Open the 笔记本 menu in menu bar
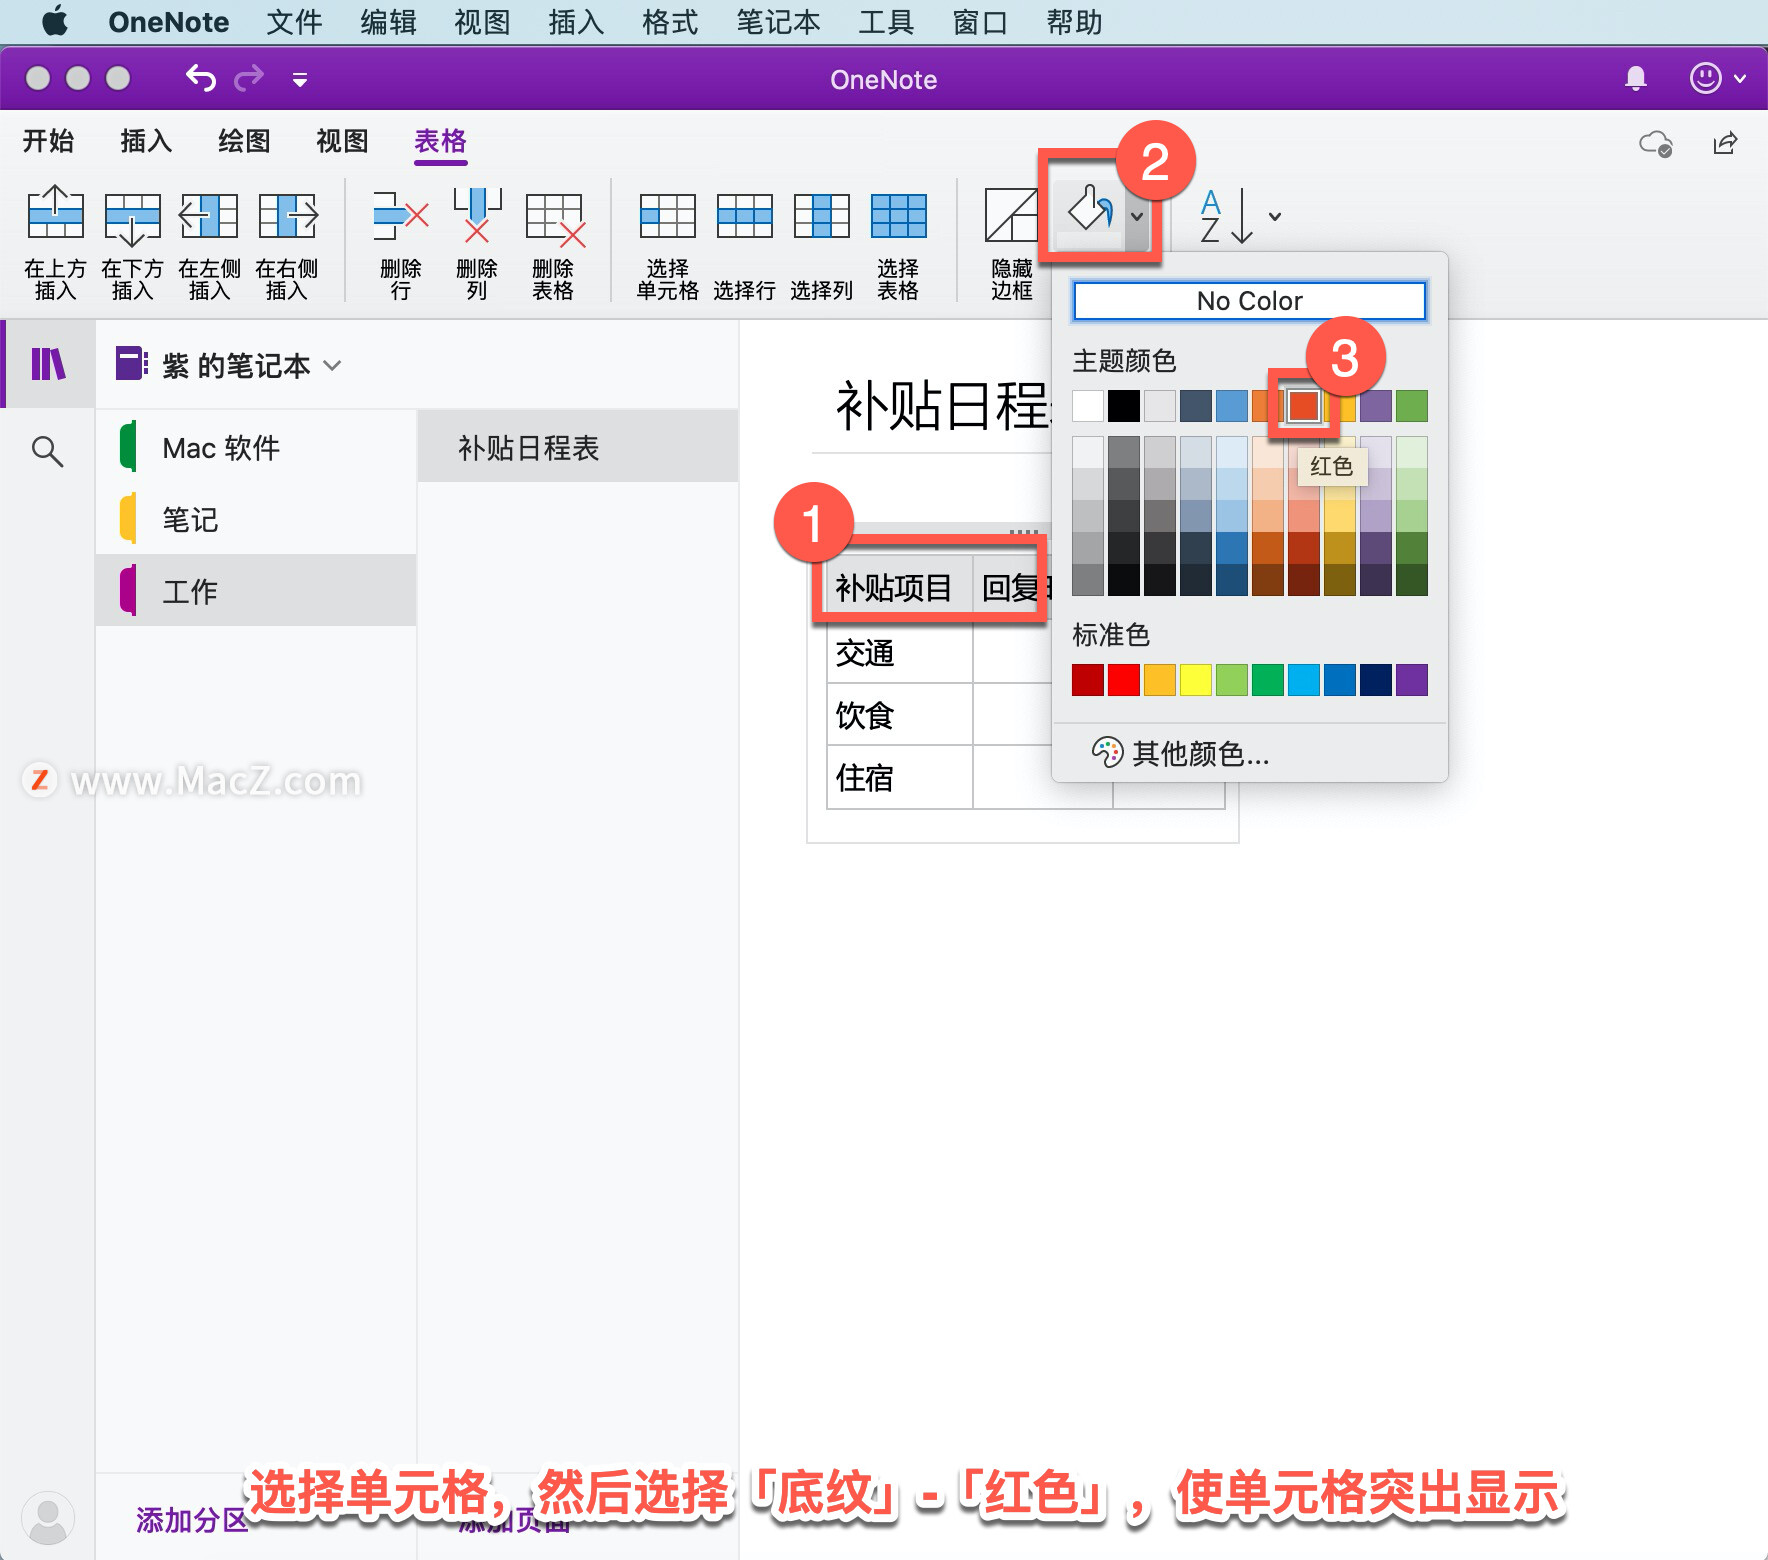1768x1560 pixels. pyautogui.click(x=778, y=22)
